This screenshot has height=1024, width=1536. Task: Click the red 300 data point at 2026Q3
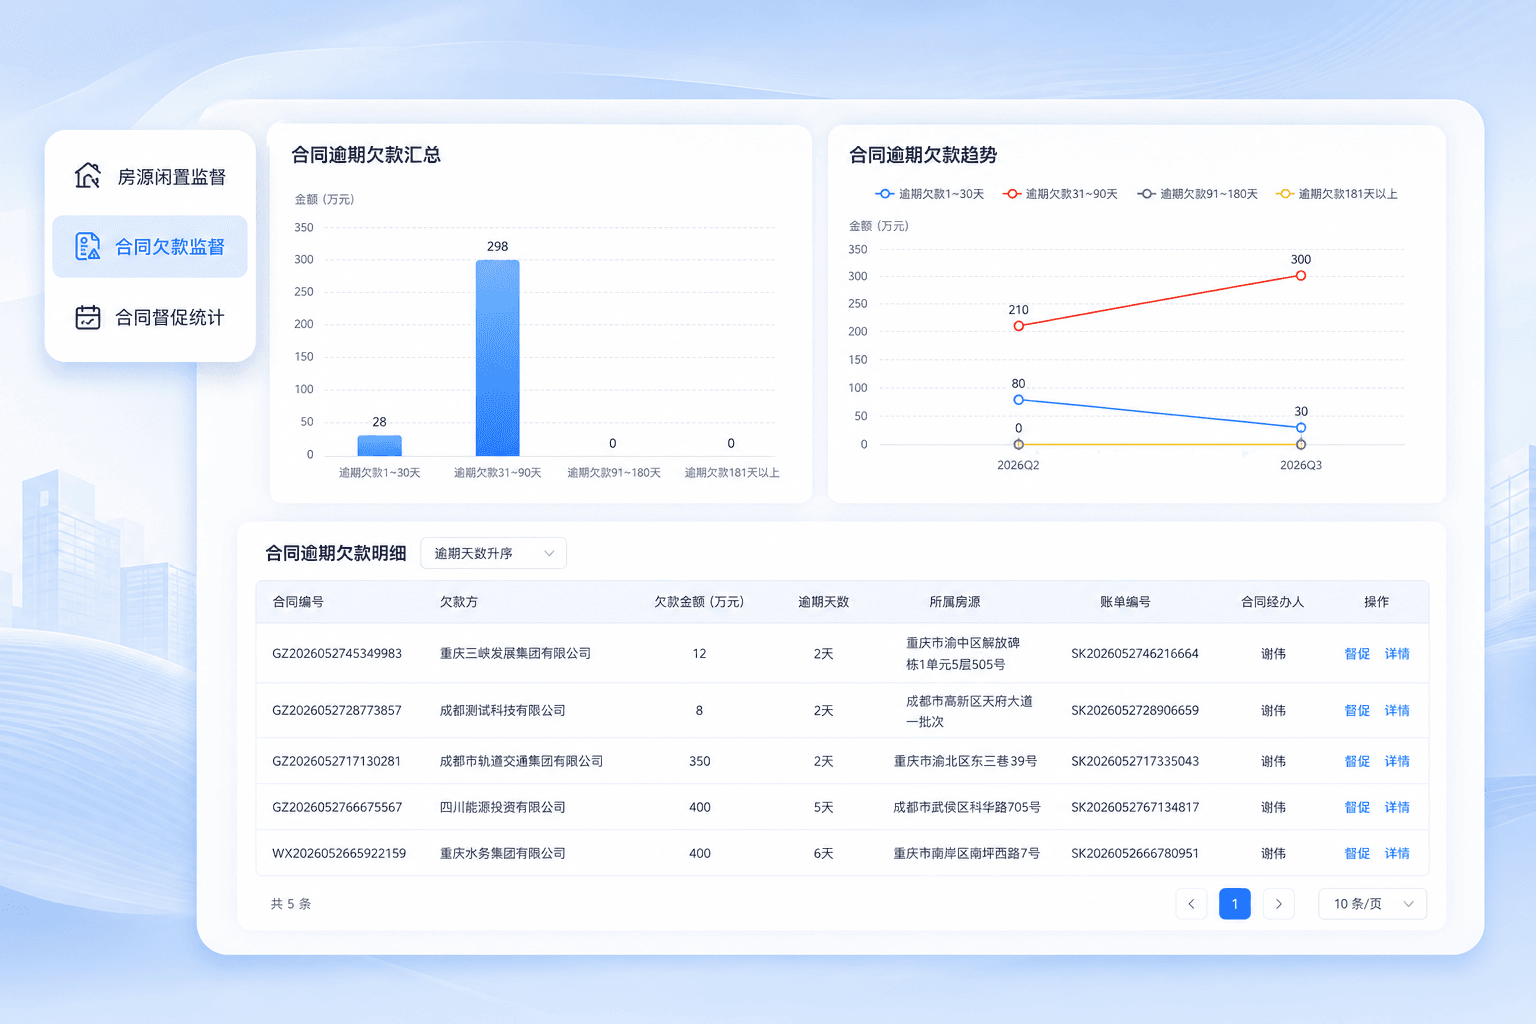point(1300,276)
